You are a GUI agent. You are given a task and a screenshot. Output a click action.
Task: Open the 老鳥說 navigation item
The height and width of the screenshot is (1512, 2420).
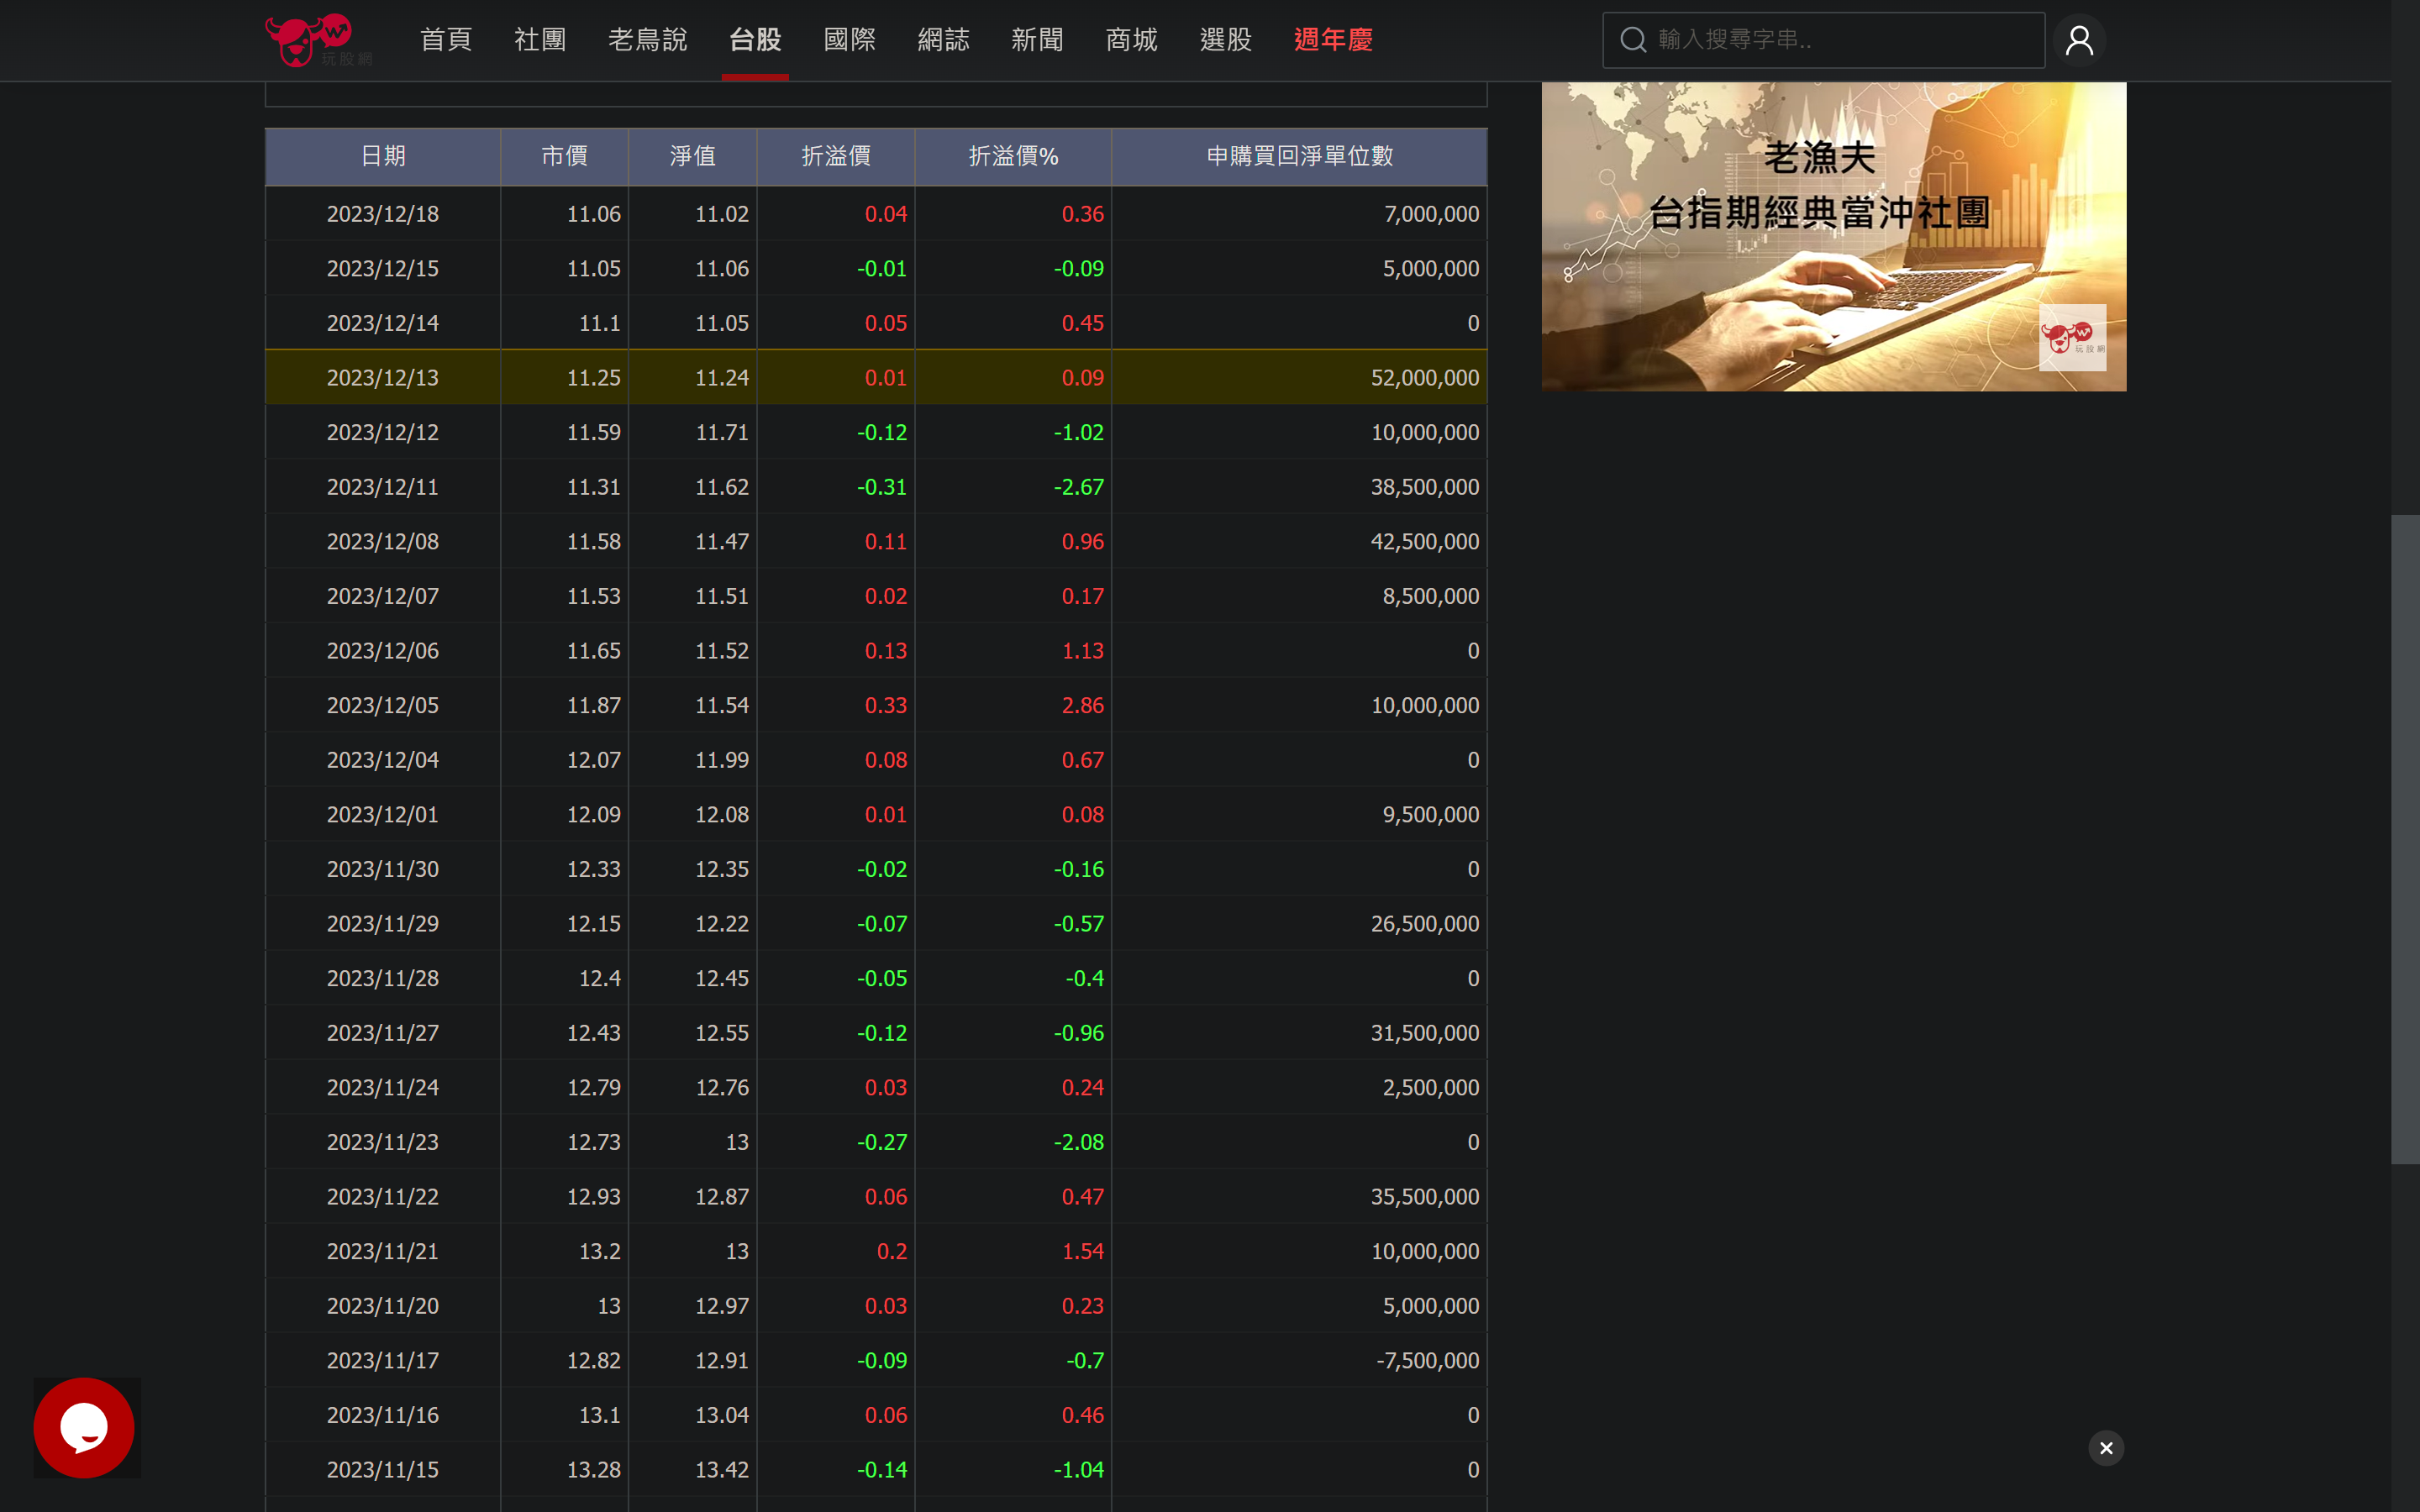click(x=648, y=40)
